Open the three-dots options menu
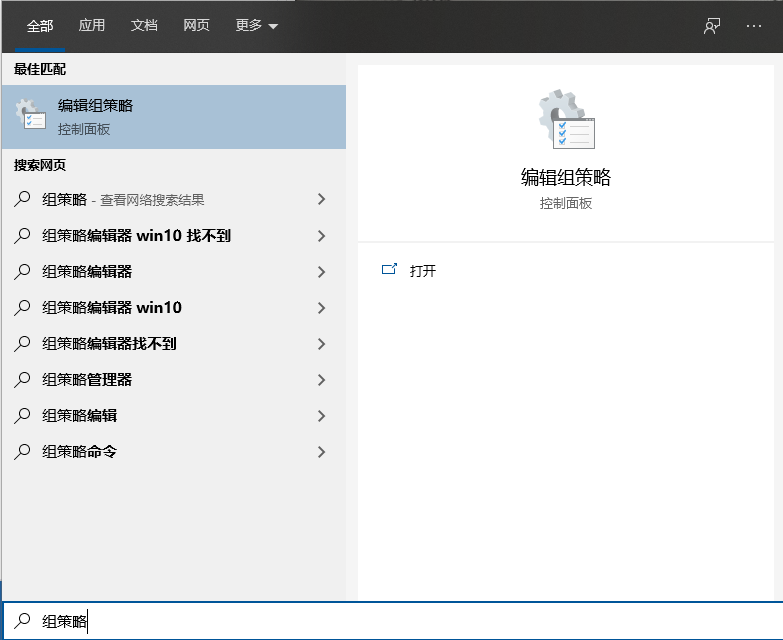 coord(754,26)
